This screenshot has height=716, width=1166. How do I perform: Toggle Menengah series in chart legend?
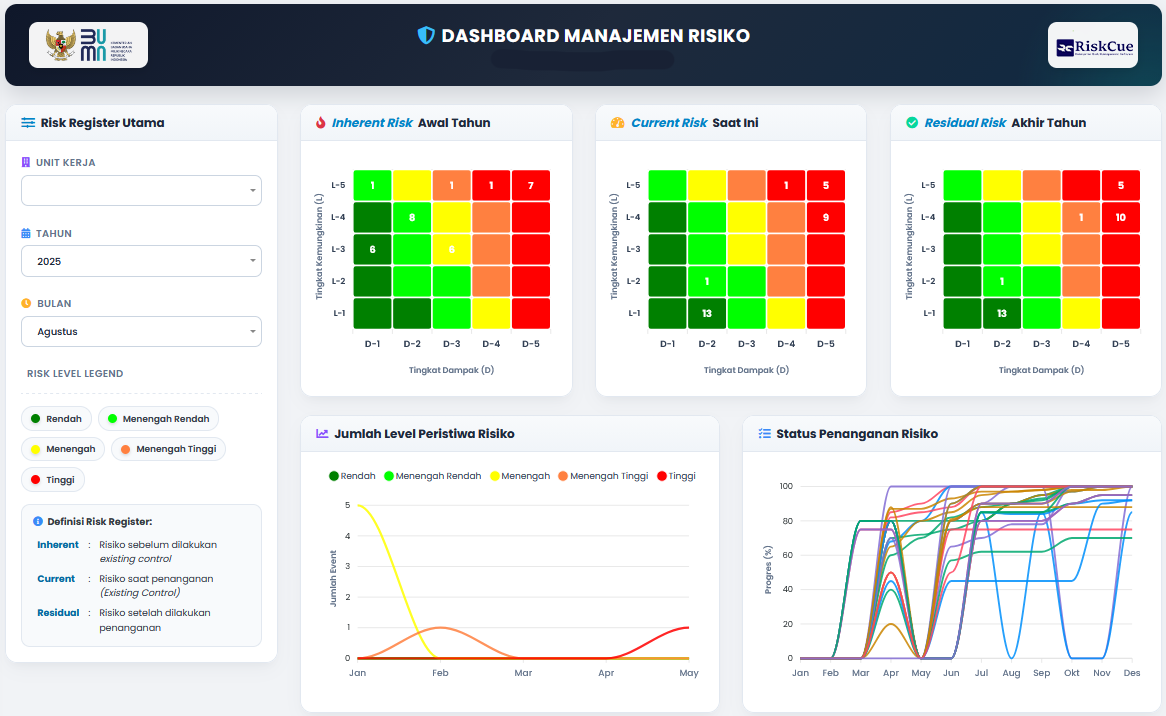[520, 476]
